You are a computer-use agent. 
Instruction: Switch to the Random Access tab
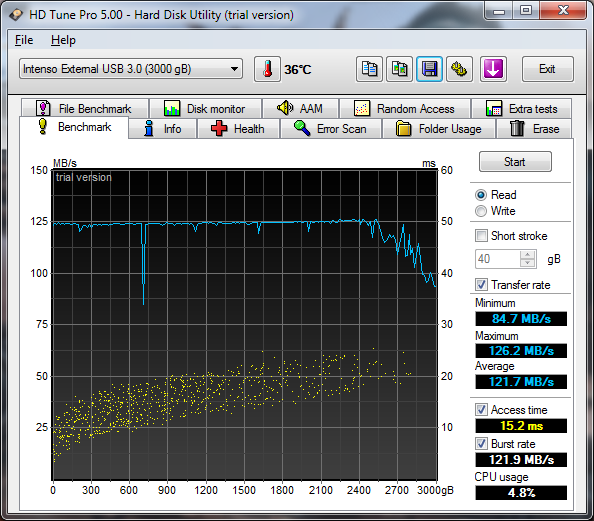(x=405, y=109)
